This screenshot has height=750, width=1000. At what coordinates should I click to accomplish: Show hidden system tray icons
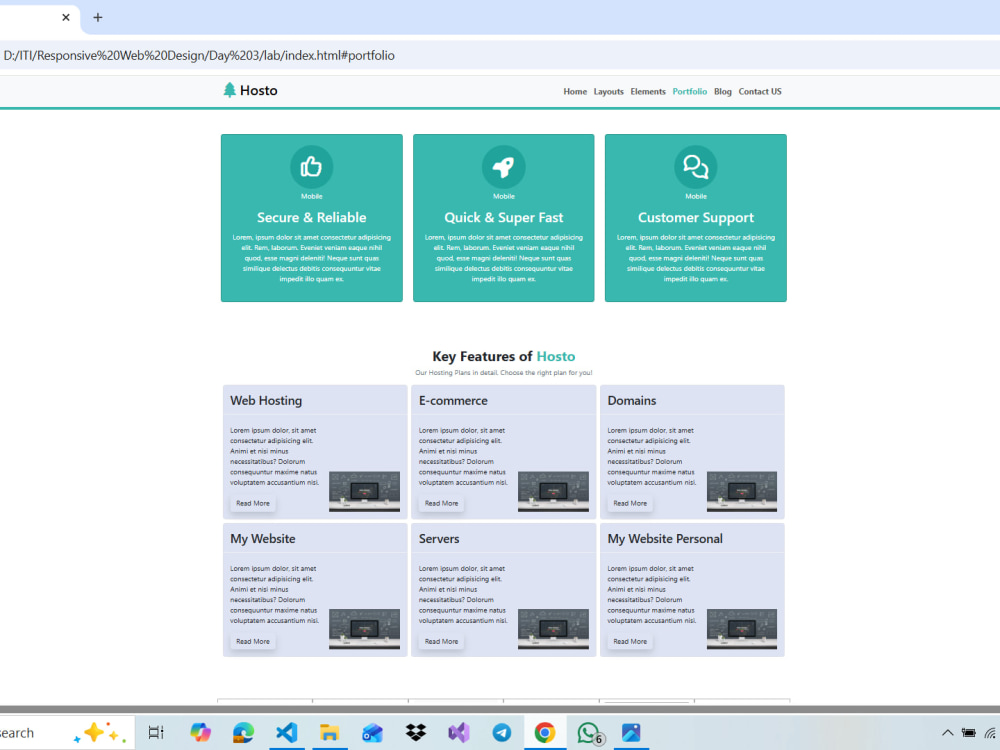tap(948, 733)
